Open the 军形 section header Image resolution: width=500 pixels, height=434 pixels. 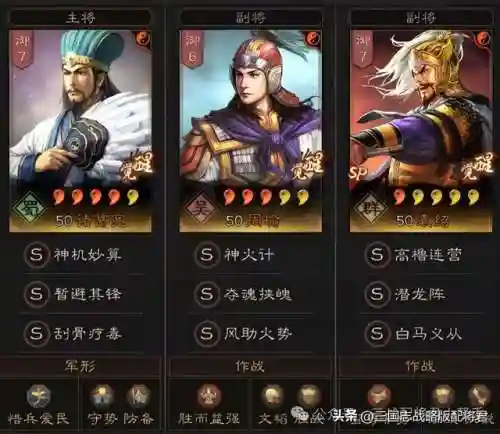click(x=80, y=367)
